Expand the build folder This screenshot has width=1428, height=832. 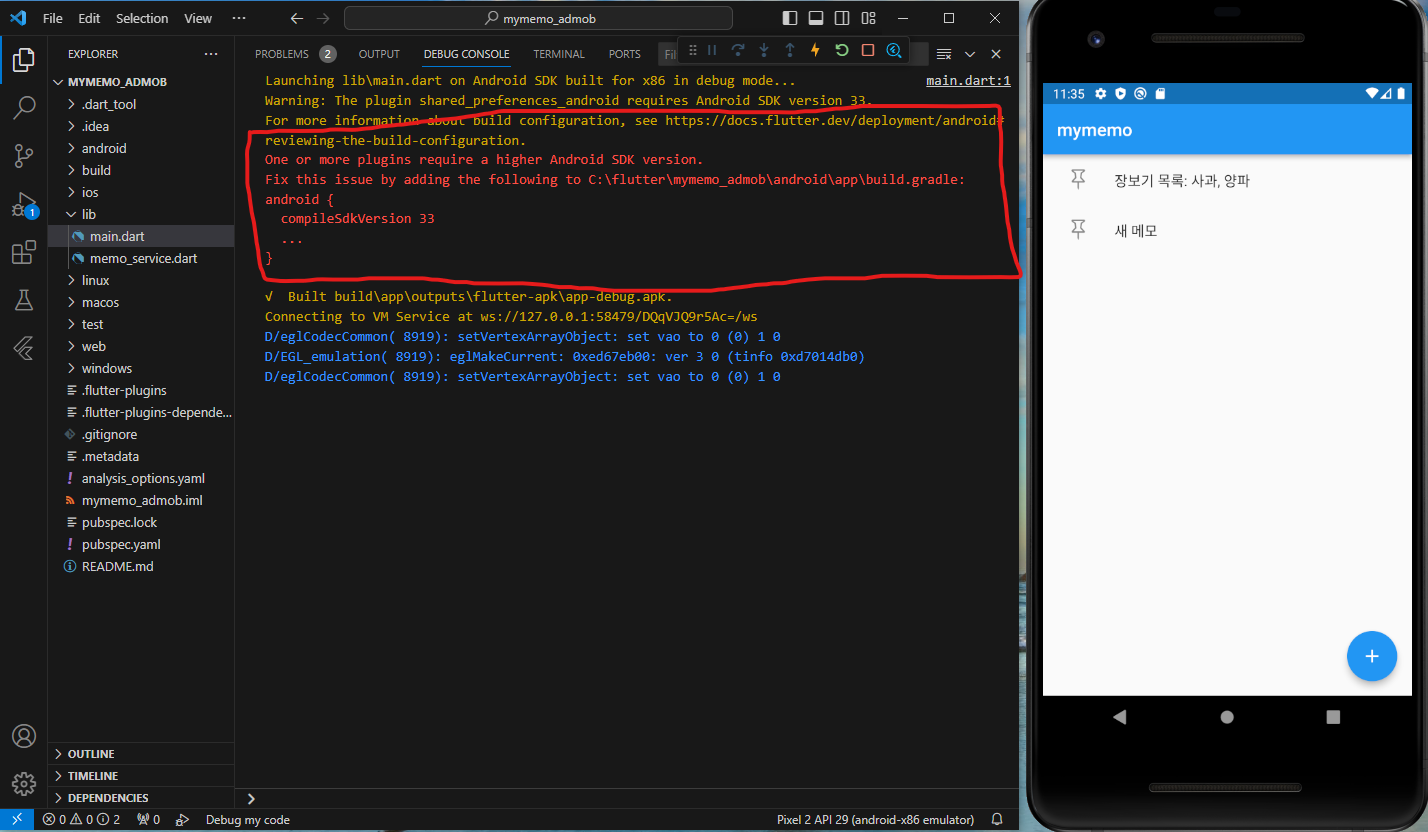click(x=141, y=170)
